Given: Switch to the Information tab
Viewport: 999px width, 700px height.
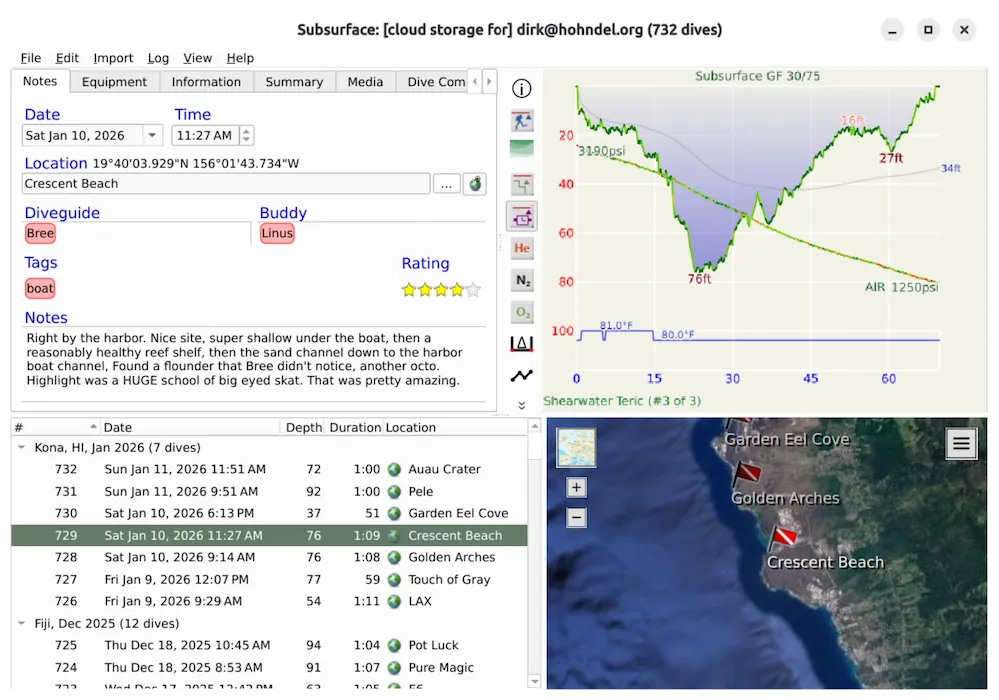Looking at the screenshot, I should click(206, 82).
